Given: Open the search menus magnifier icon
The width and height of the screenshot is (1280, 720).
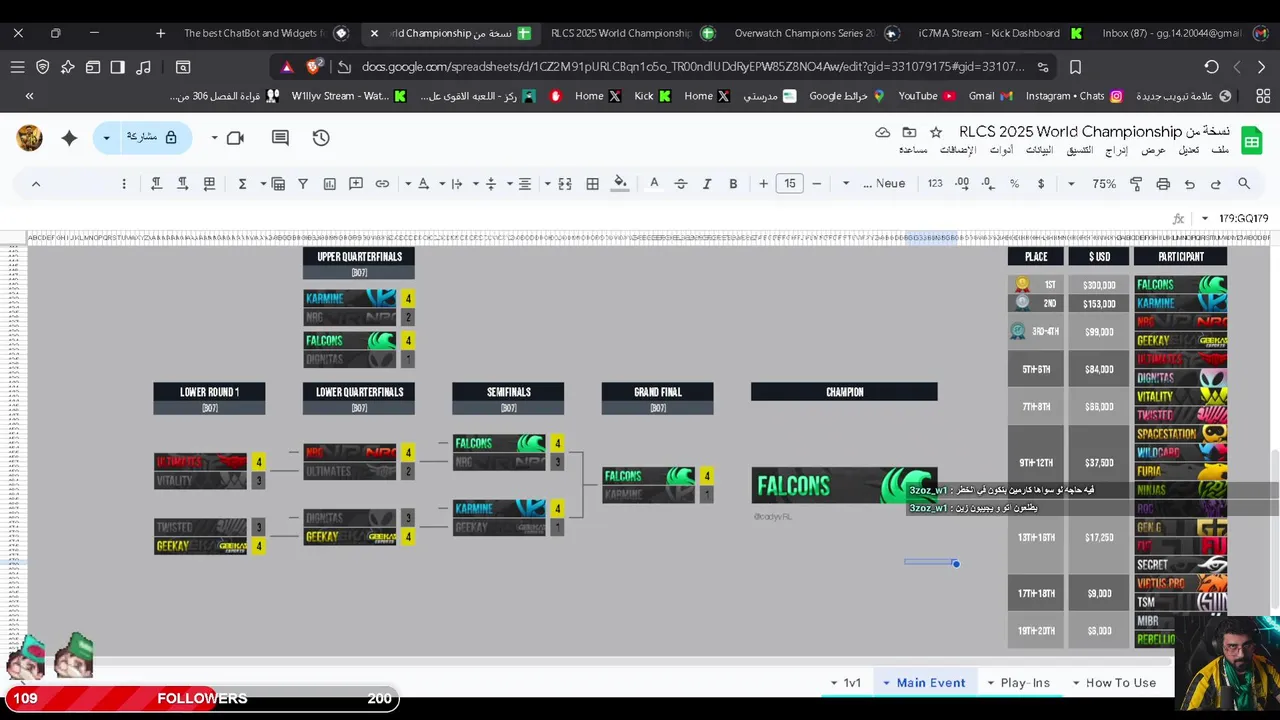Looking at the screenshot, I should (x=1244, y=184).
